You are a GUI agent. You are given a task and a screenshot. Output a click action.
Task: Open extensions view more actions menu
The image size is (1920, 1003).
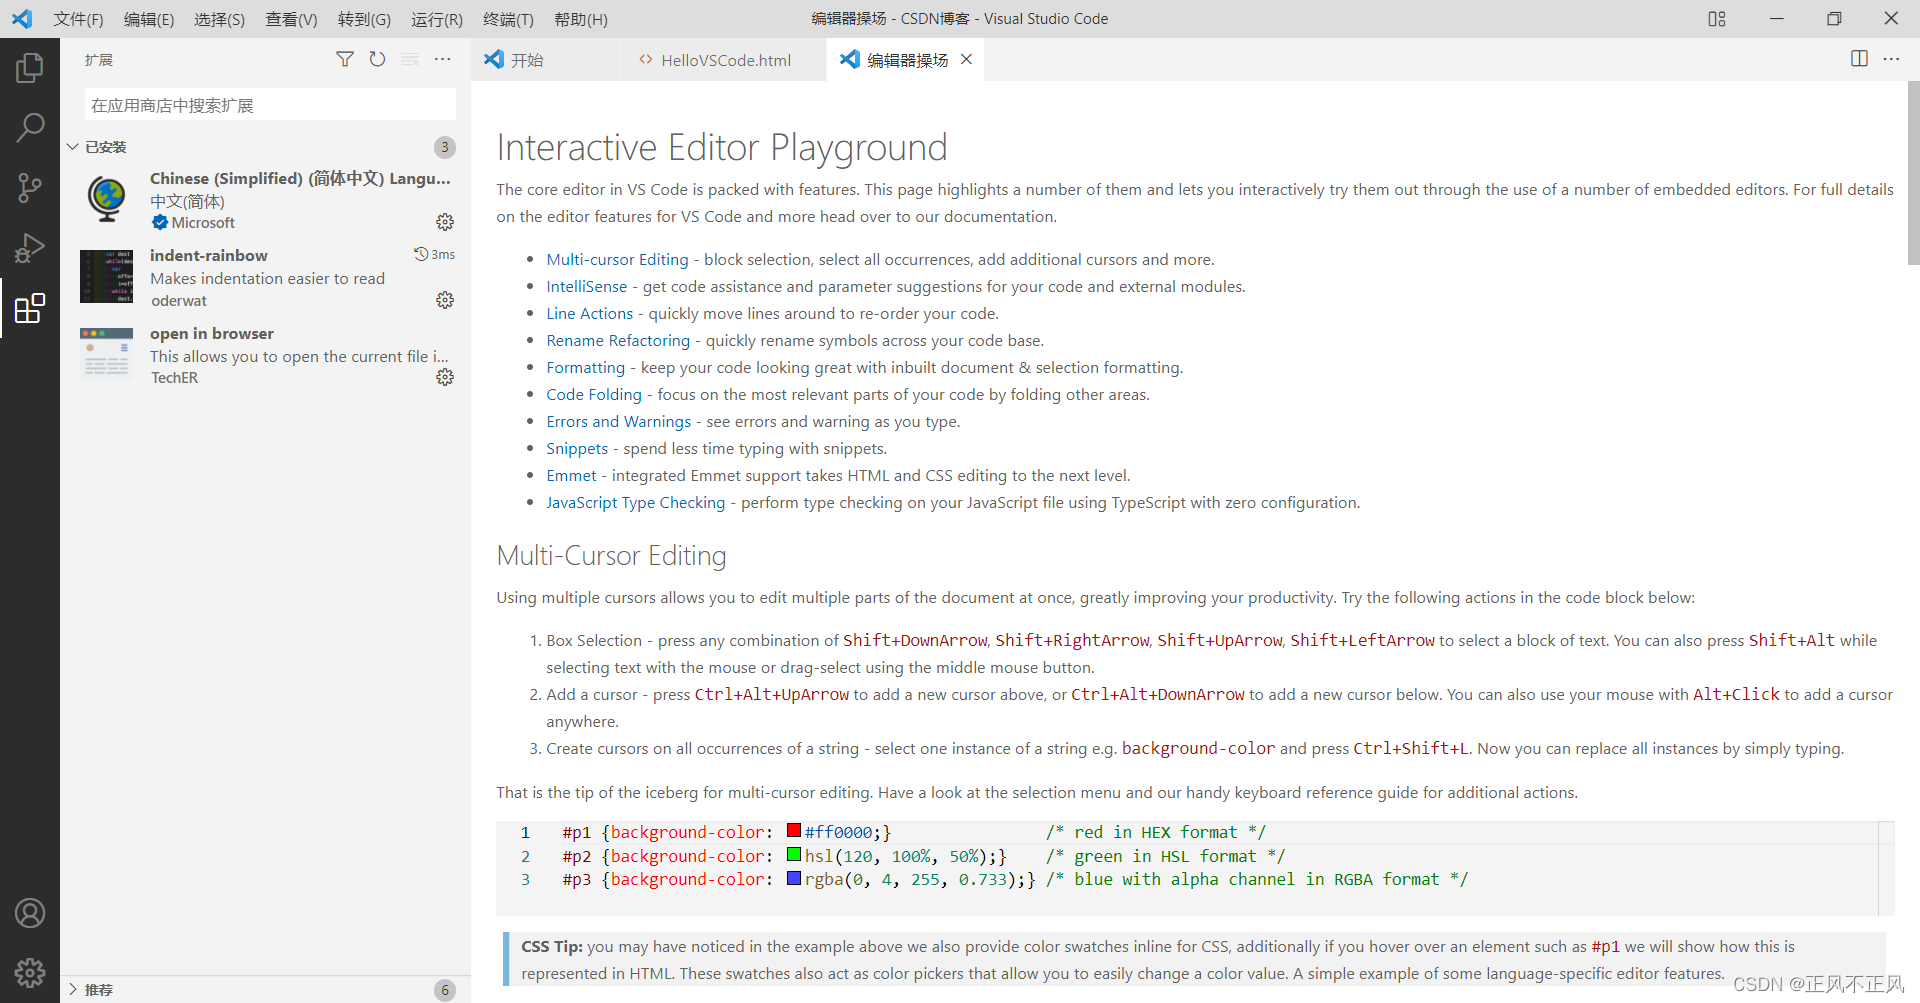[x=443, y=59]
